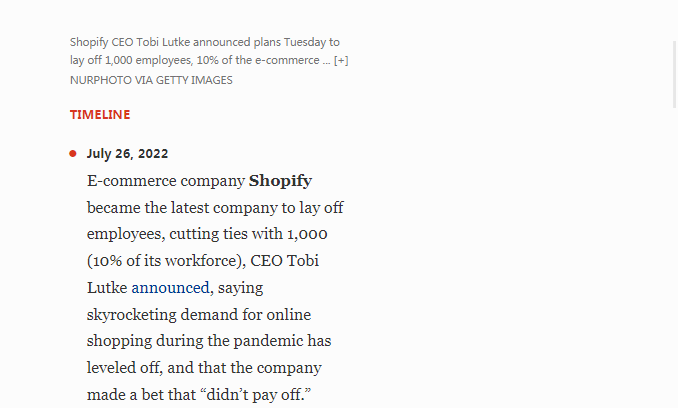The width and height of the screenshot is (678, 408).
Task: Click the page's vertical scrollbar thumb
Action: coord(674,74)
